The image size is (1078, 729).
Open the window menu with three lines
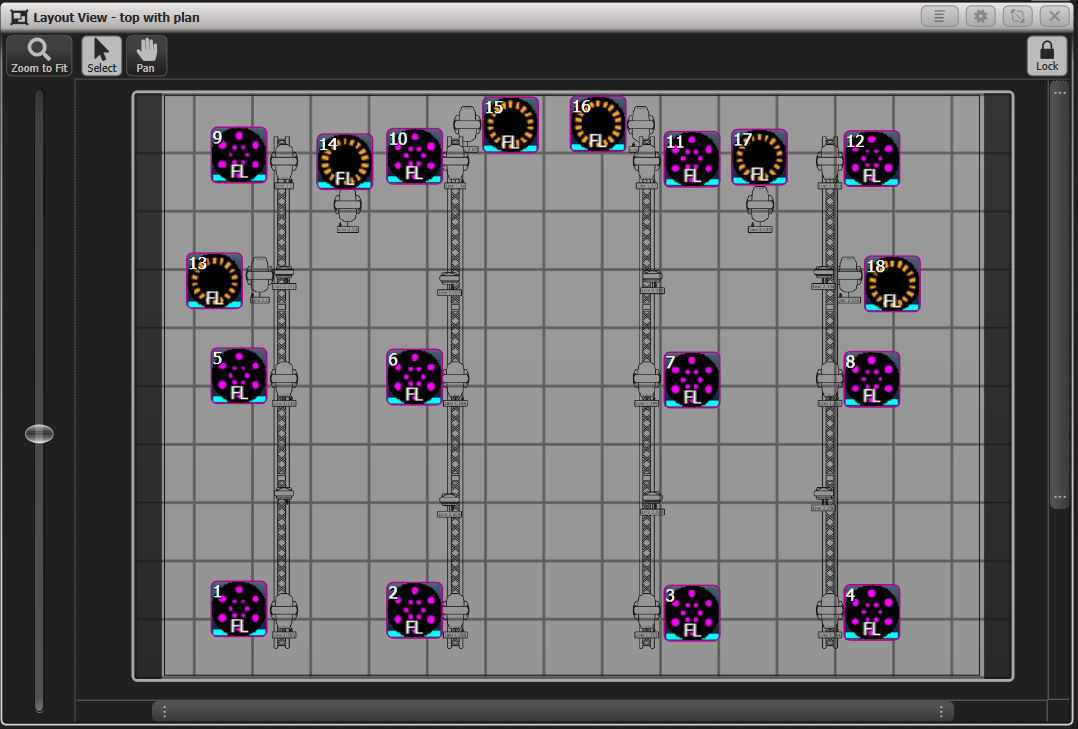(x=939, y=17)
